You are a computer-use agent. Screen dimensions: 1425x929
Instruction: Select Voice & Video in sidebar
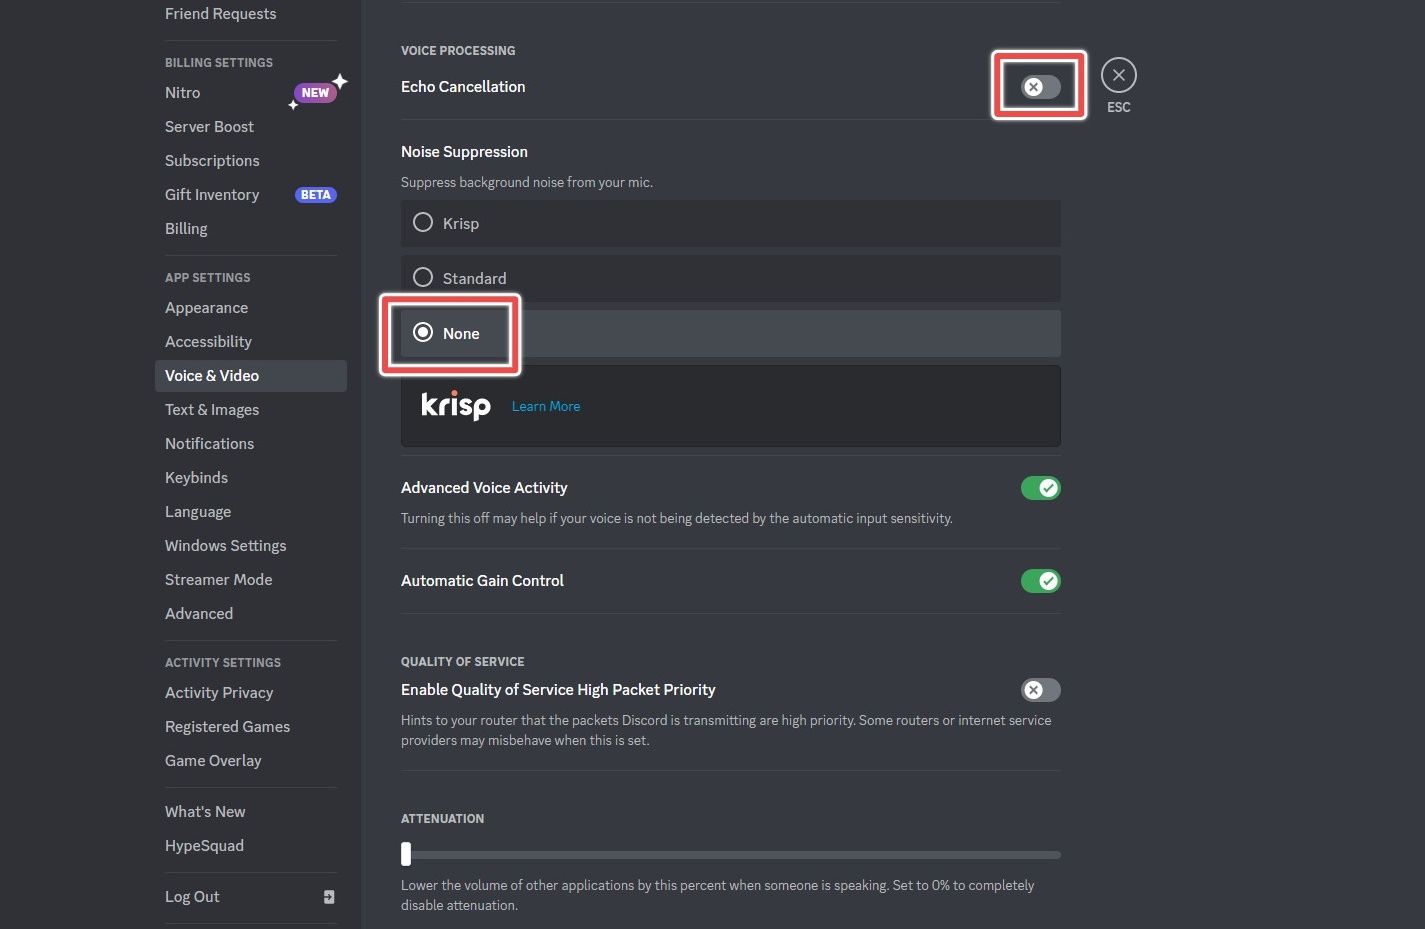click(251, 376)
